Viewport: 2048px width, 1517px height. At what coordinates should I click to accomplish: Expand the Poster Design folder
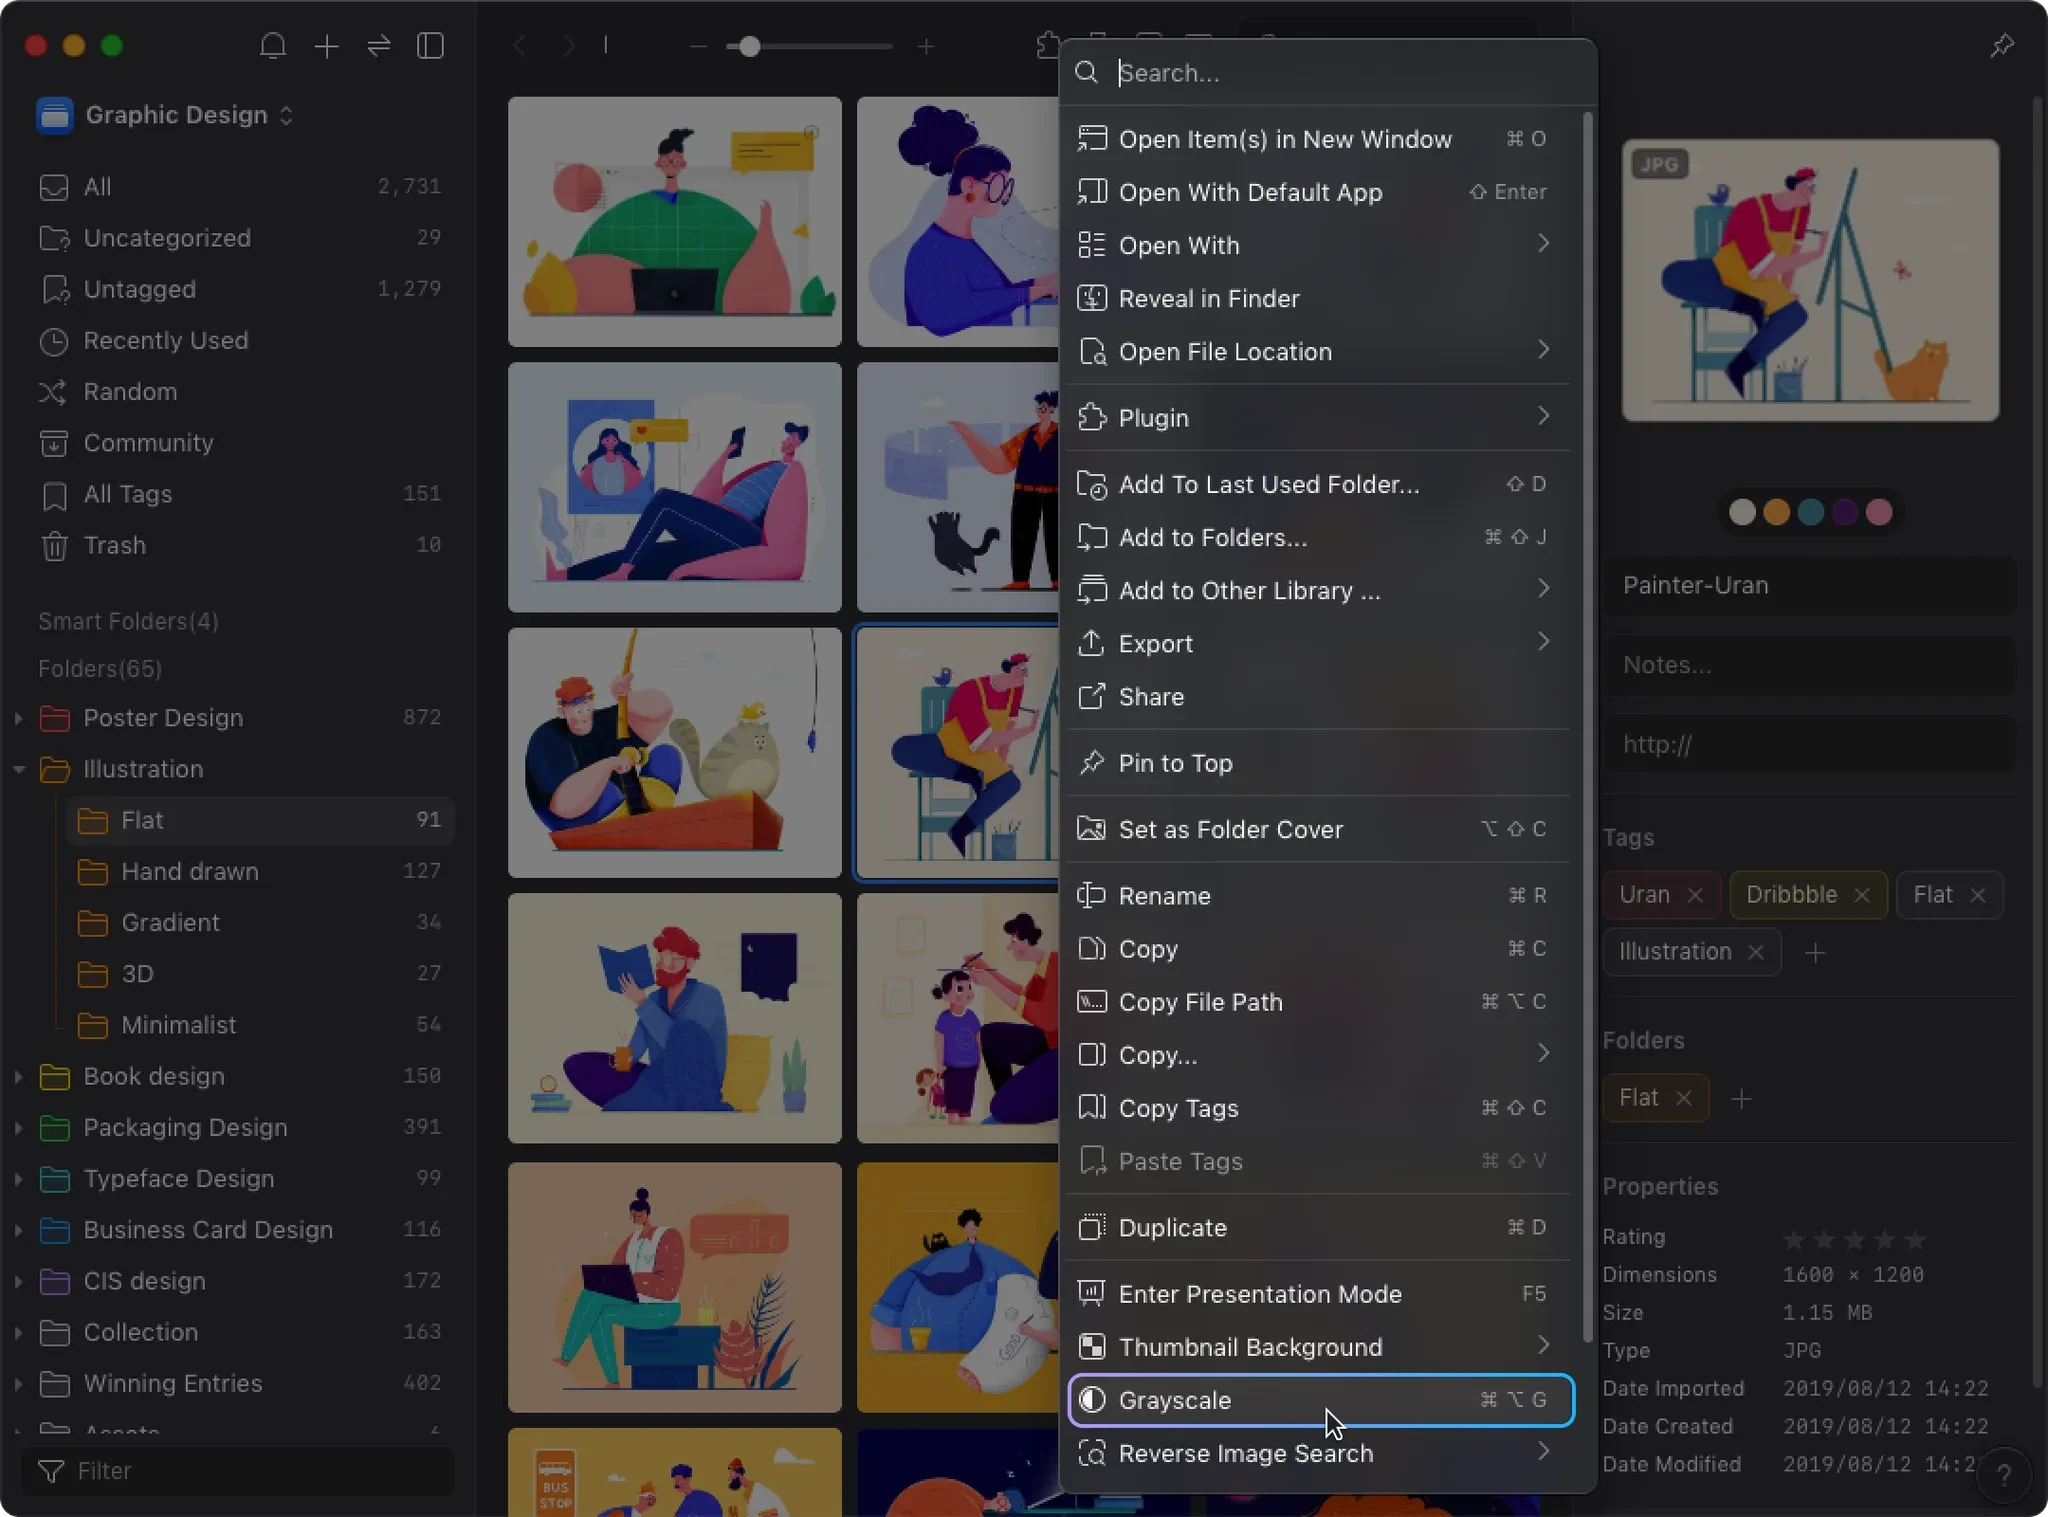[x=18, y=718]
